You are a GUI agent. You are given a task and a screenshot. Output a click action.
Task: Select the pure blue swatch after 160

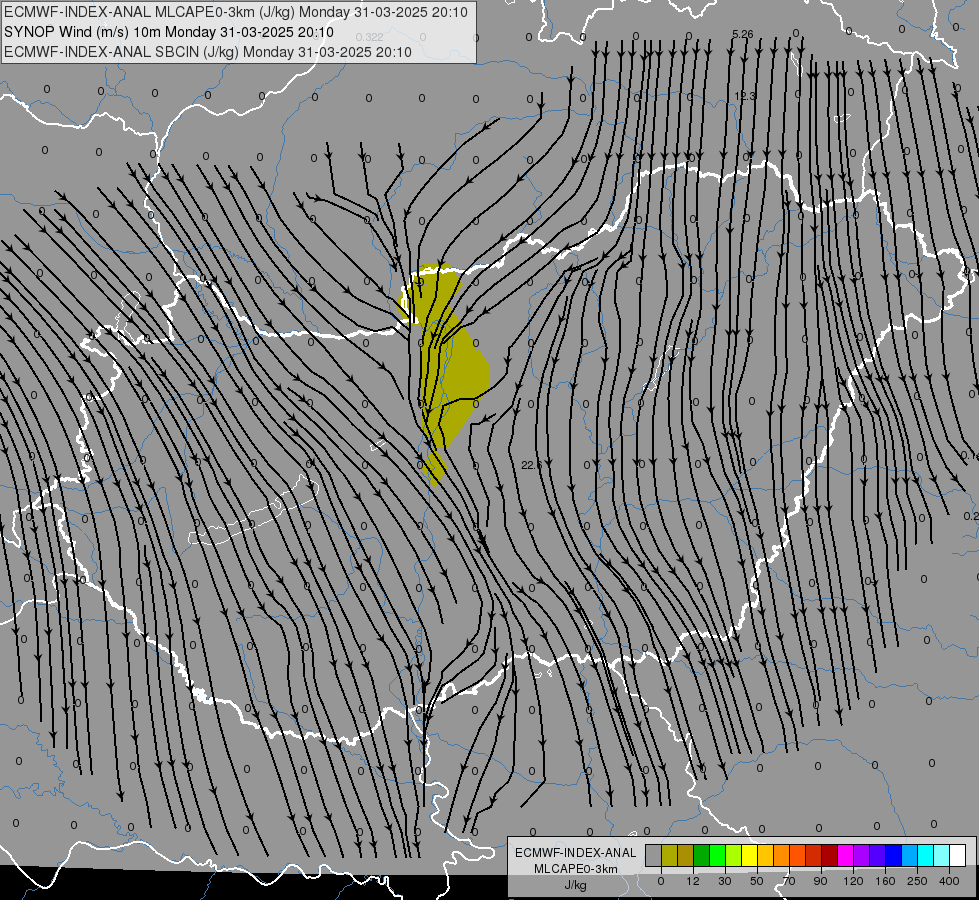point(893,856)
